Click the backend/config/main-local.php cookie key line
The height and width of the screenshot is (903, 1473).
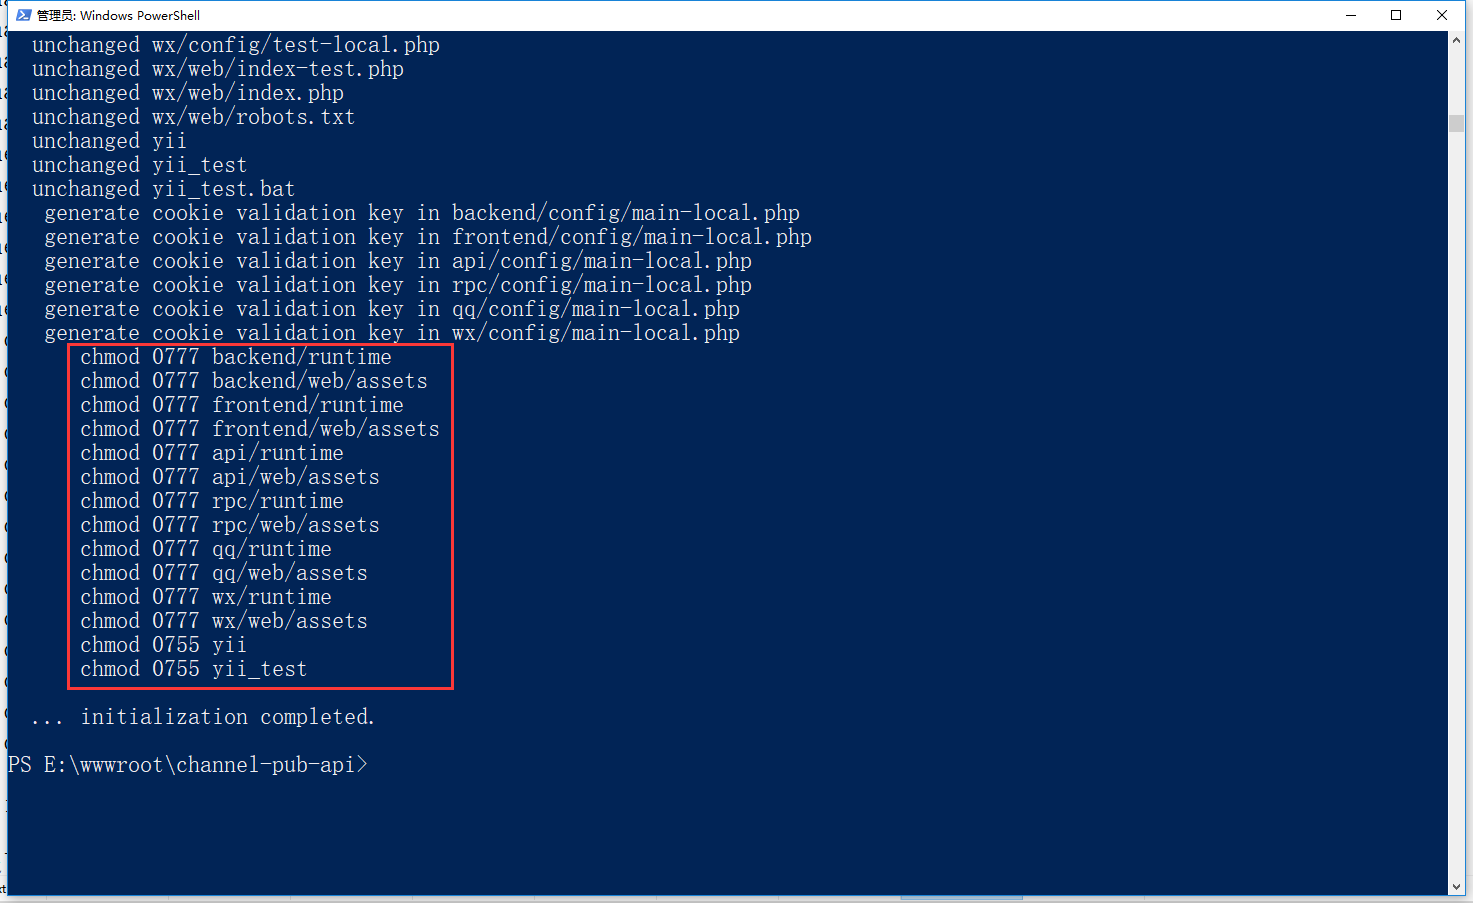pos(421,213)
